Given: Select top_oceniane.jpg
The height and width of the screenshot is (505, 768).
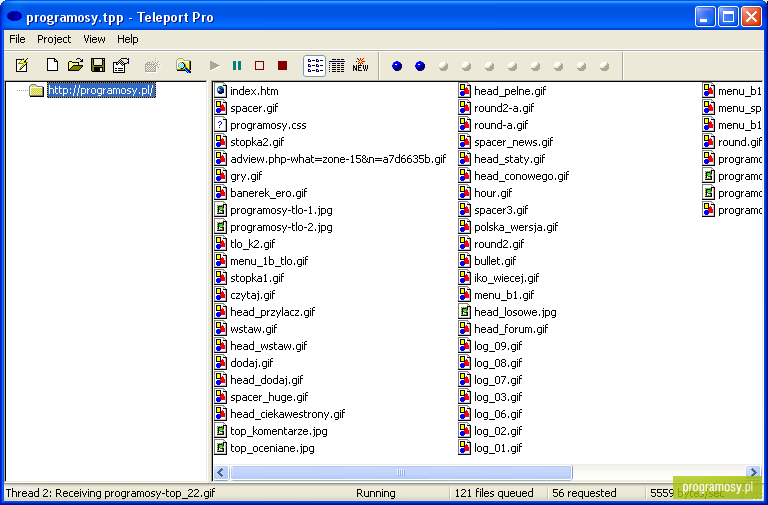Looking at the screenshot, I should coord(272,448).
